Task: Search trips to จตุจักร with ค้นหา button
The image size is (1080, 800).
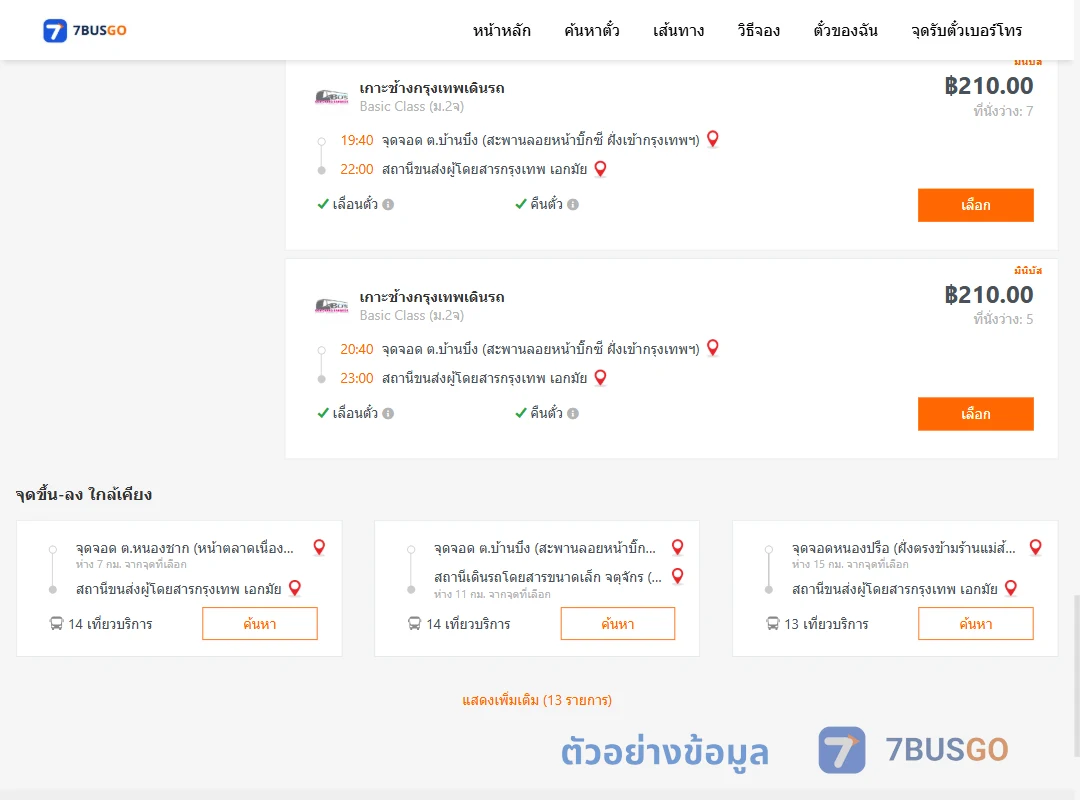Action: [x=618, y=624]
